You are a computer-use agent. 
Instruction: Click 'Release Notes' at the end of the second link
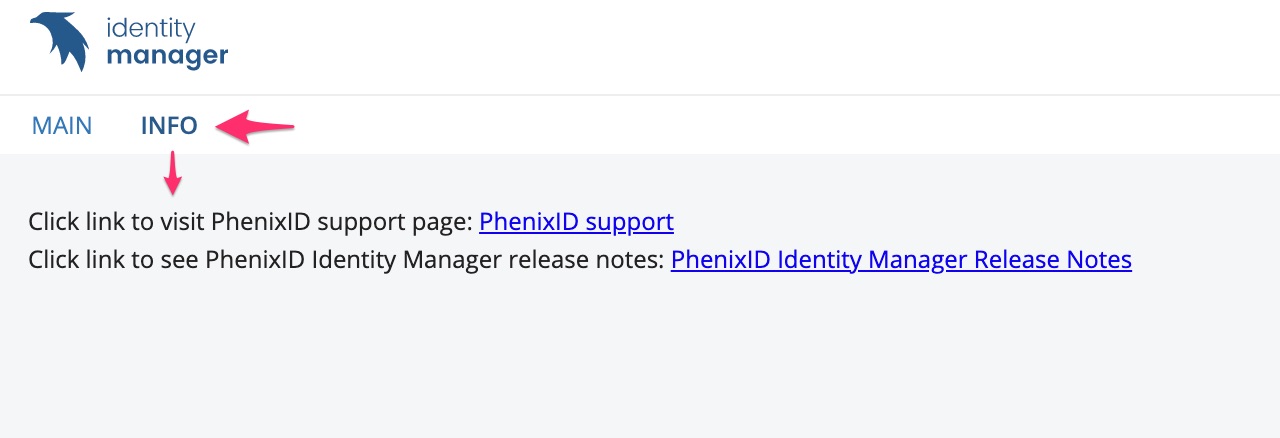point(1053,260)
